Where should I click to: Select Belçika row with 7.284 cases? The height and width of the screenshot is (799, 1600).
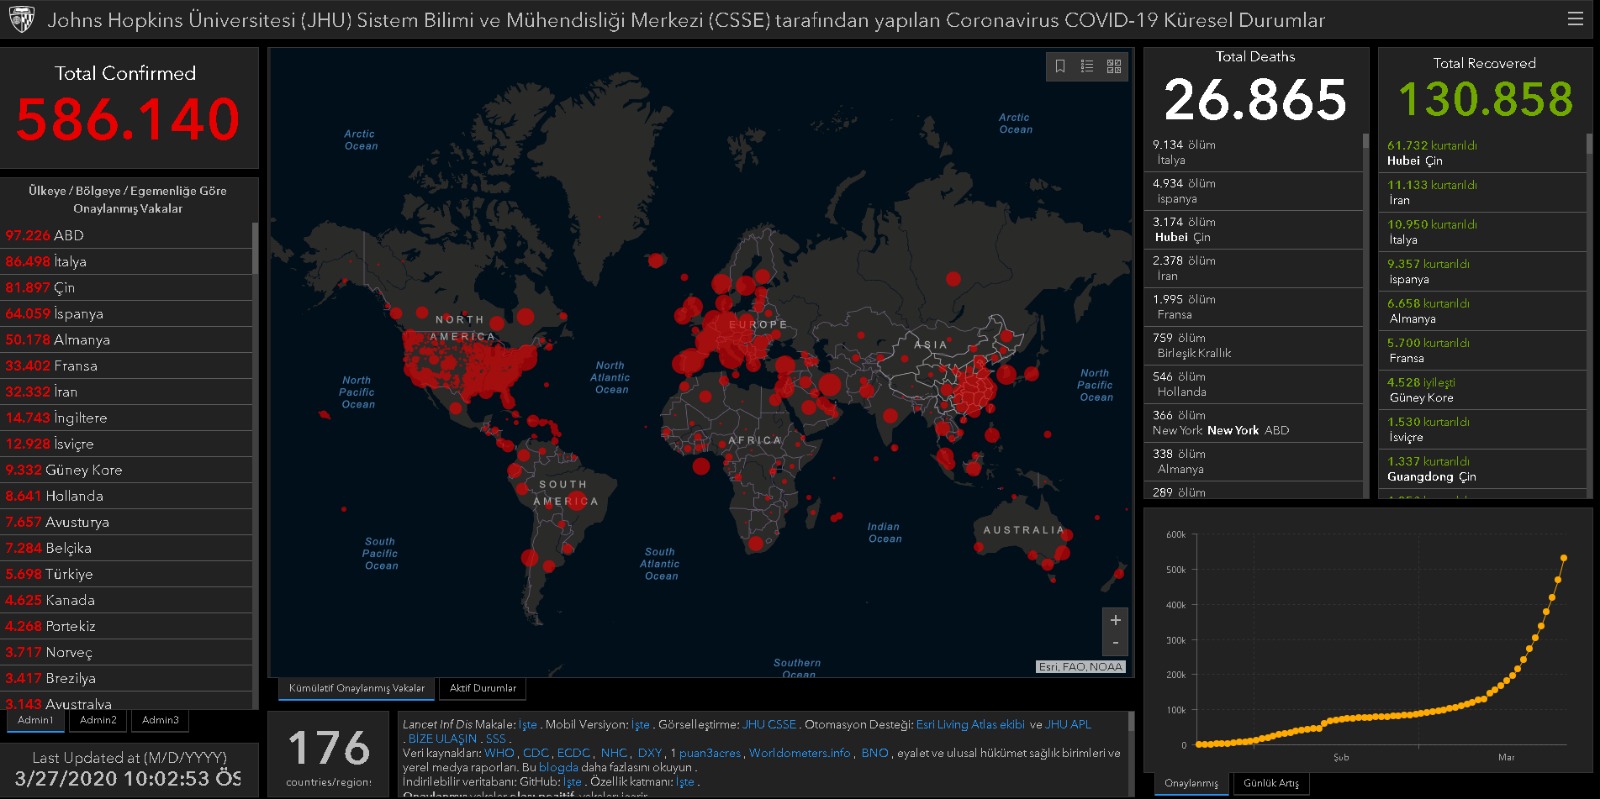point(126,547)
